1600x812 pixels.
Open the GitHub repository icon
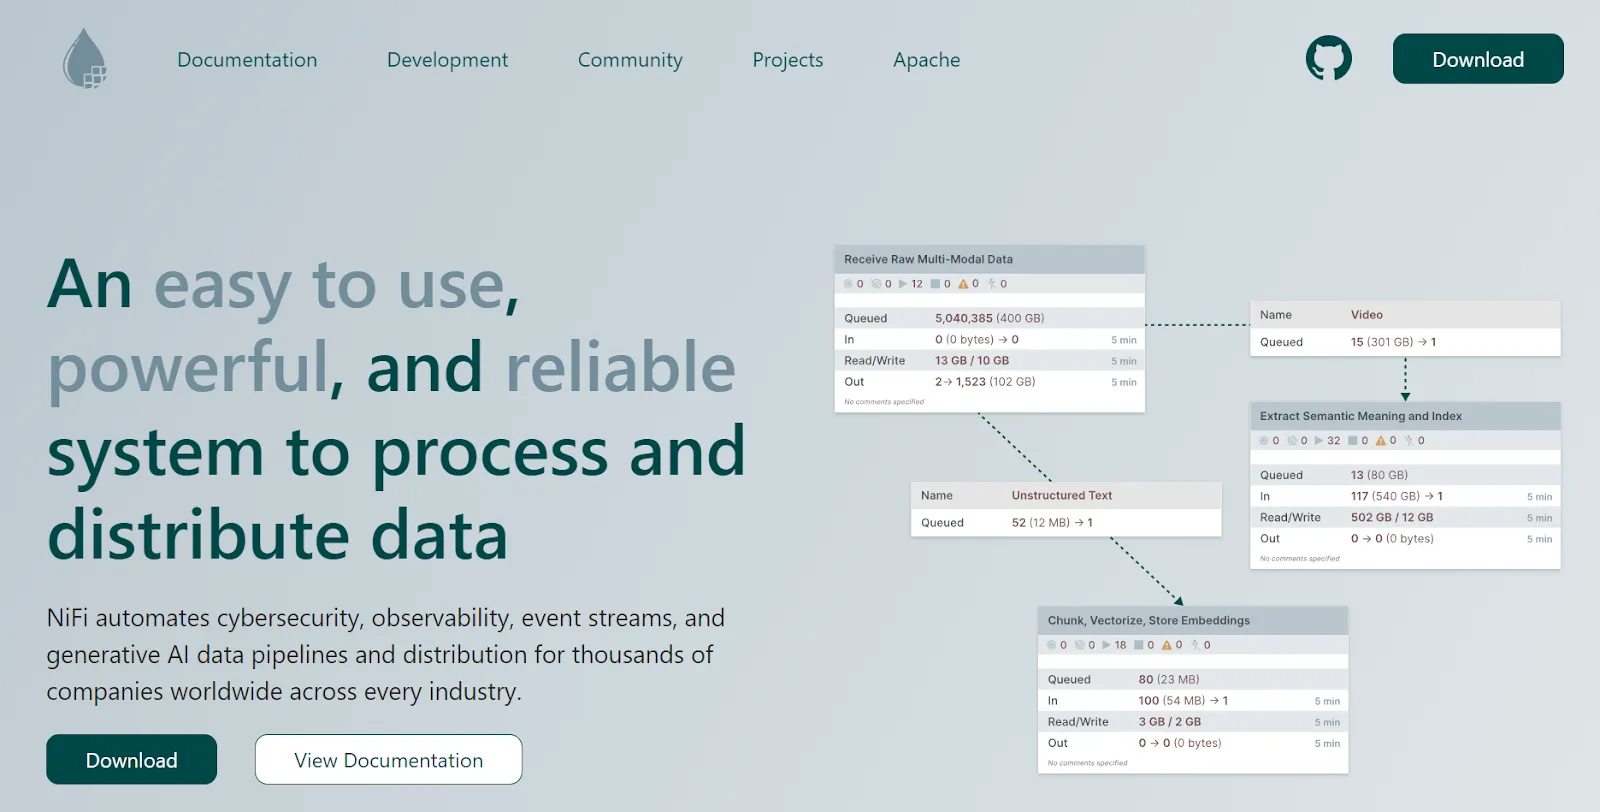pos(1328,59)
